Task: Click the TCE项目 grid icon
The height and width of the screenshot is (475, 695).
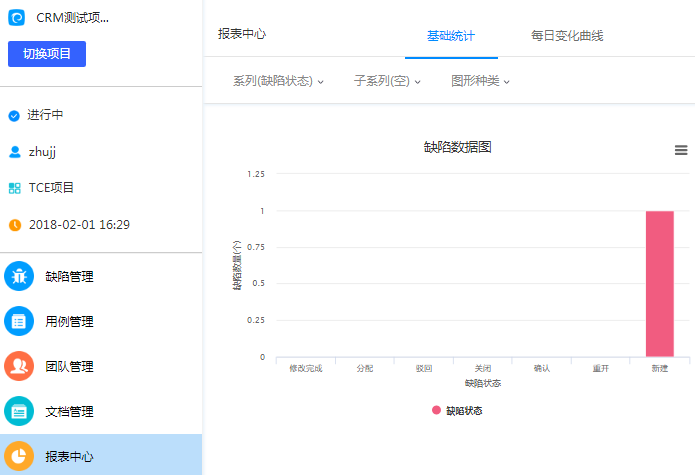Action: [x=14, y=188]
